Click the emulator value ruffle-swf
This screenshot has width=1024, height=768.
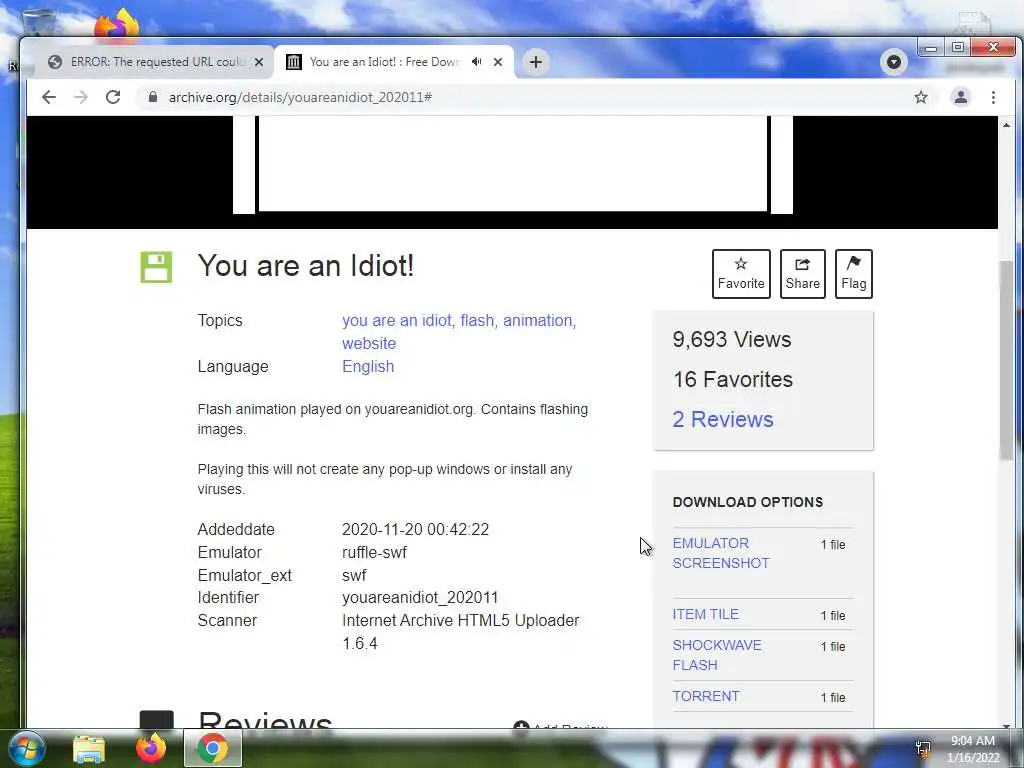(x=374, y=552)
